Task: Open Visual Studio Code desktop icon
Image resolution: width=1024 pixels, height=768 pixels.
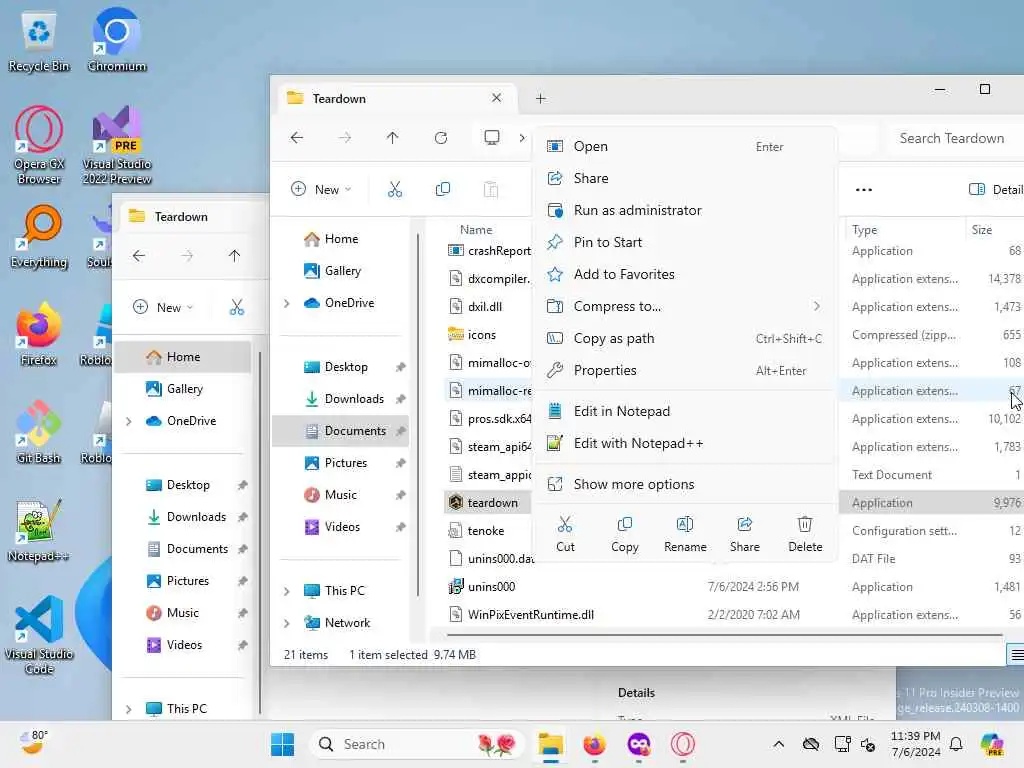Action: point(39,635)
